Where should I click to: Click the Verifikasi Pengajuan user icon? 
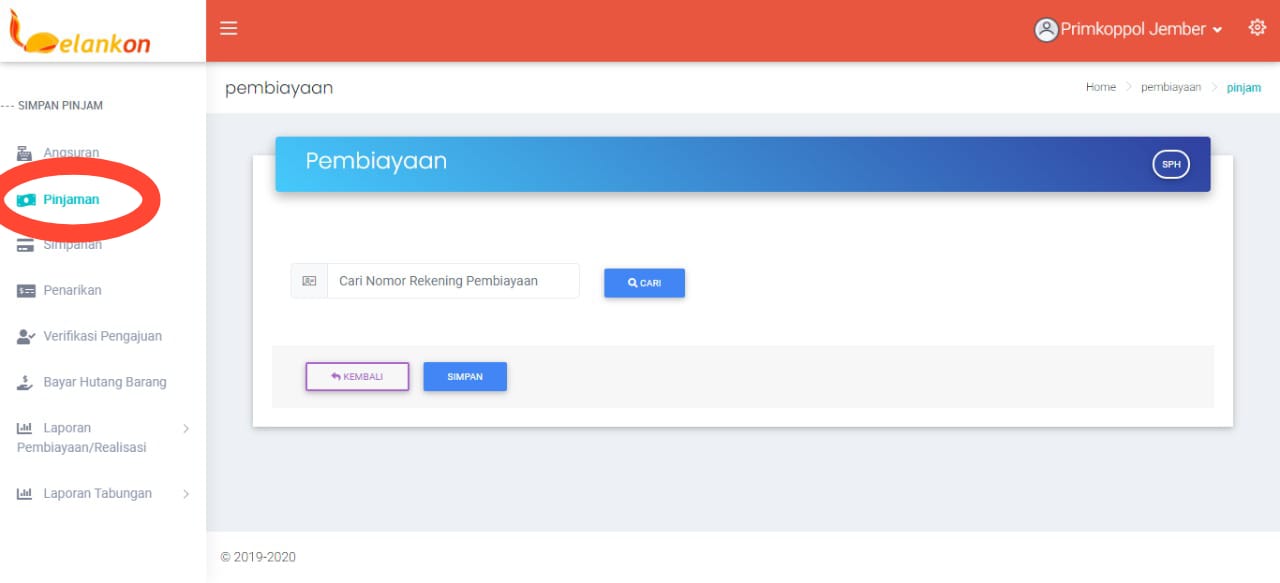(x=26, y=337)
